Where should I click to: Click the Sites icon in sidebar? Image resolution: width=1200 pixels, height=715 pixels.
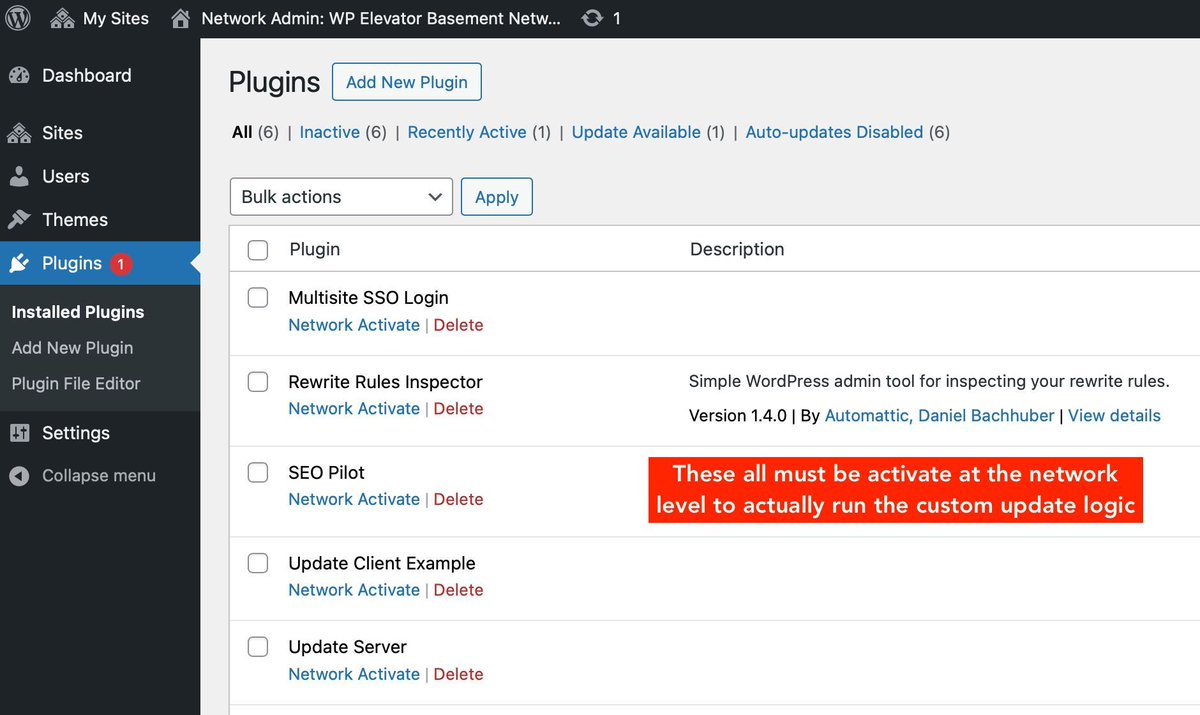click(x=19, y=133)
